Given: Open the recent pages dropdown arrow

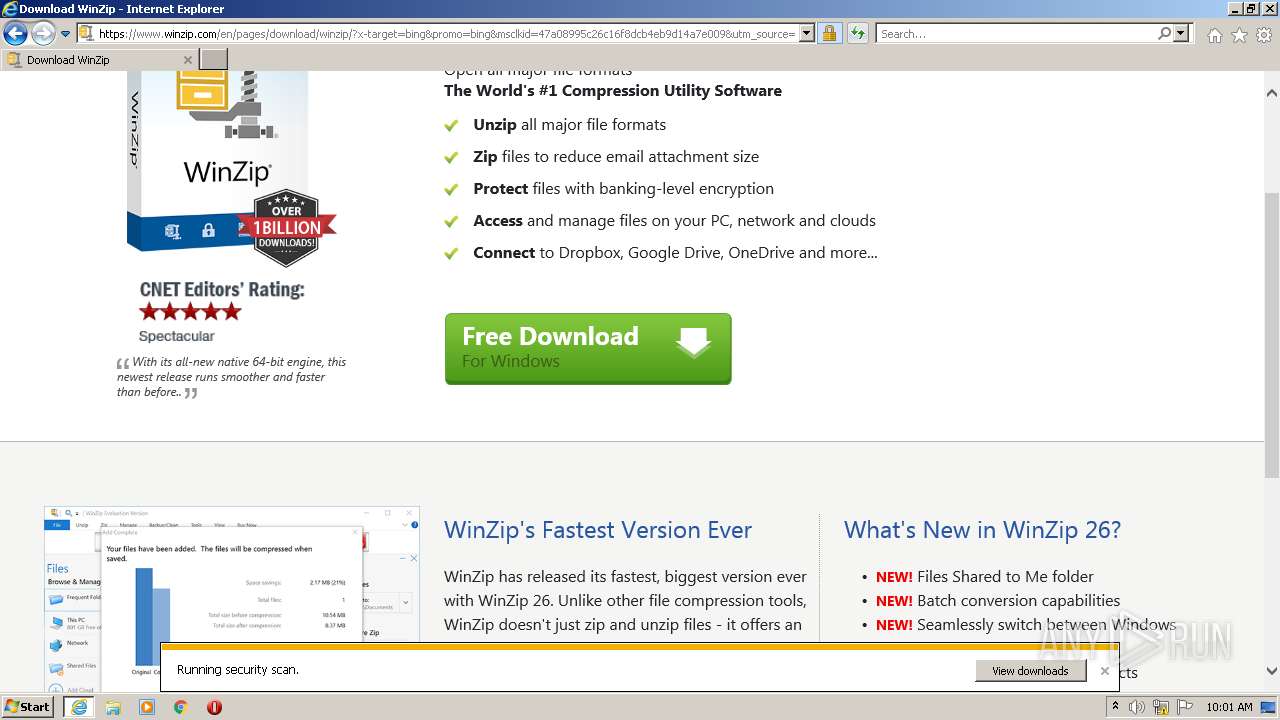Looking at the screenshot, I should coord(65,34).
